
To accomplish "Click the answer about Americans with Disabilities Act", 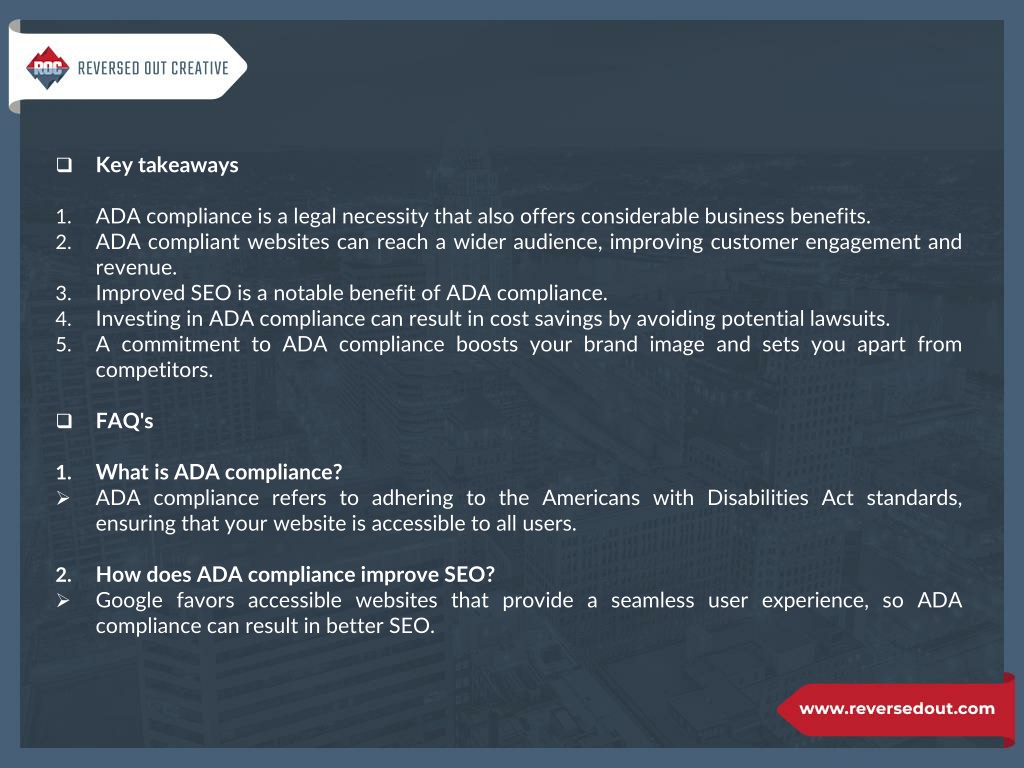I will click(x=528, y=510).
